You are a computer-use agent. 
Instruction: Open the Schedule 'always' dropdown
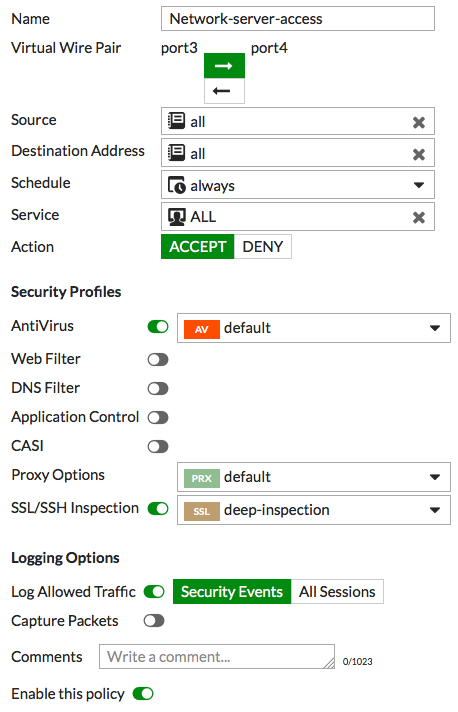point(298,185)
